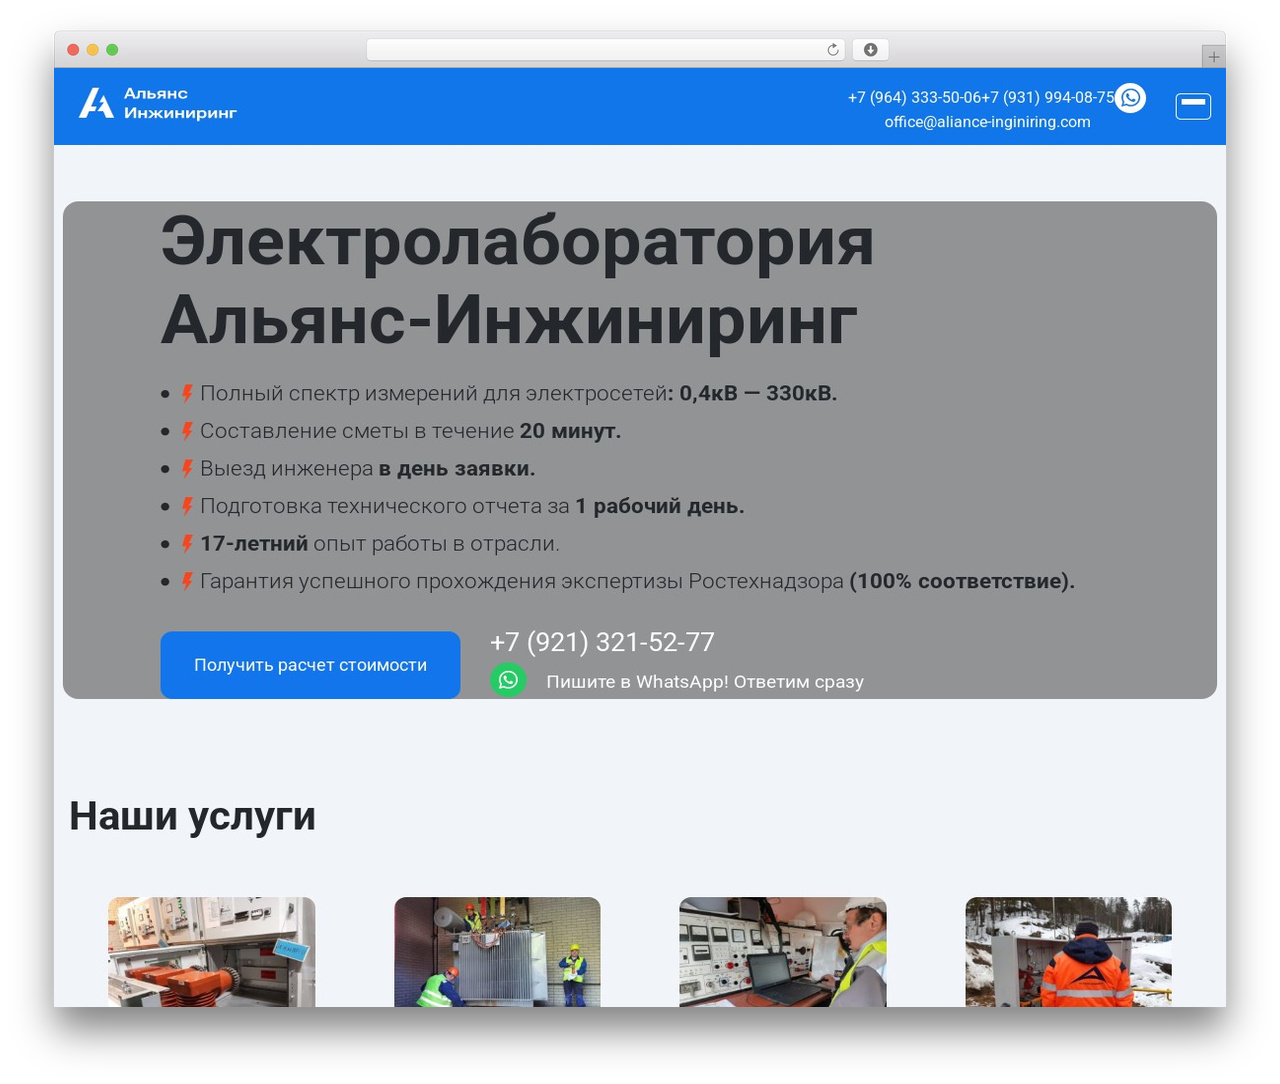This screenshot has height=1084, width=1280.
Task: Click the Наши услуги heading
Action: (192, 816)
